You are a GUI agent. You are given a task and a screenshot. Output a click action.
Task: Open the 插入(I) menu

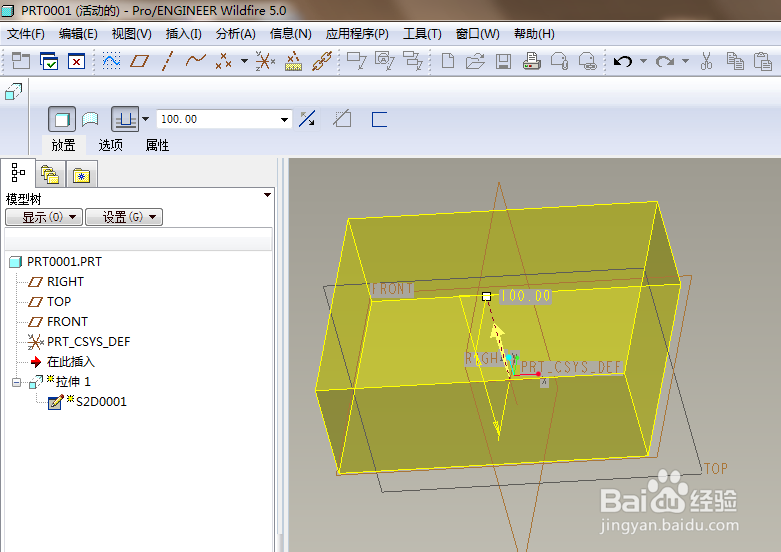click(x=183, y=34)
